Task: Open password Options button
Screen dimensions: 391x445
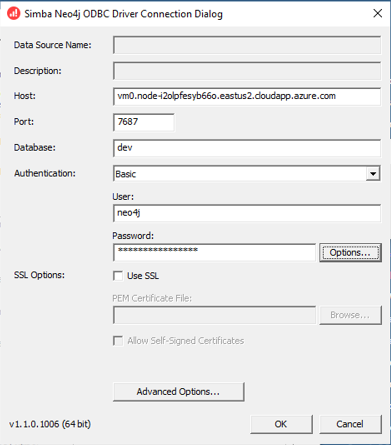Action: point(350,253)
